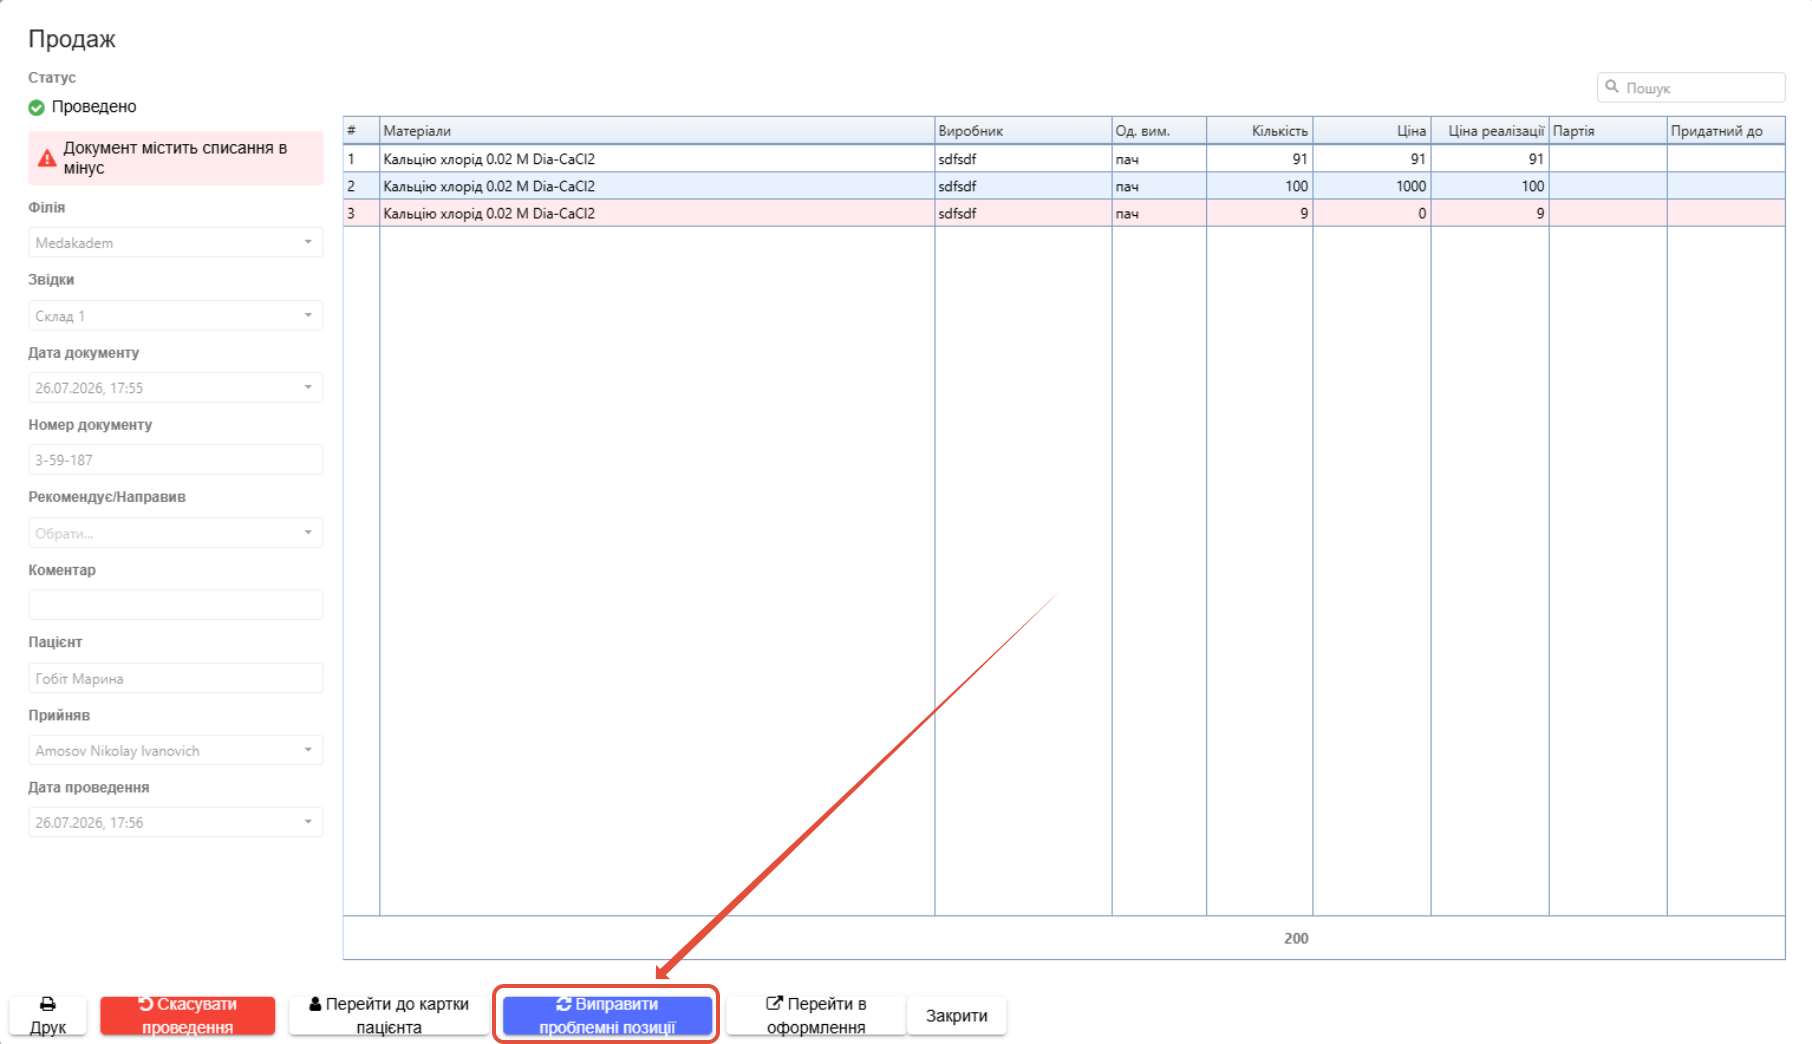
Task: Click row 1 Кількість cell 91
Action: tap(1260, 159)
